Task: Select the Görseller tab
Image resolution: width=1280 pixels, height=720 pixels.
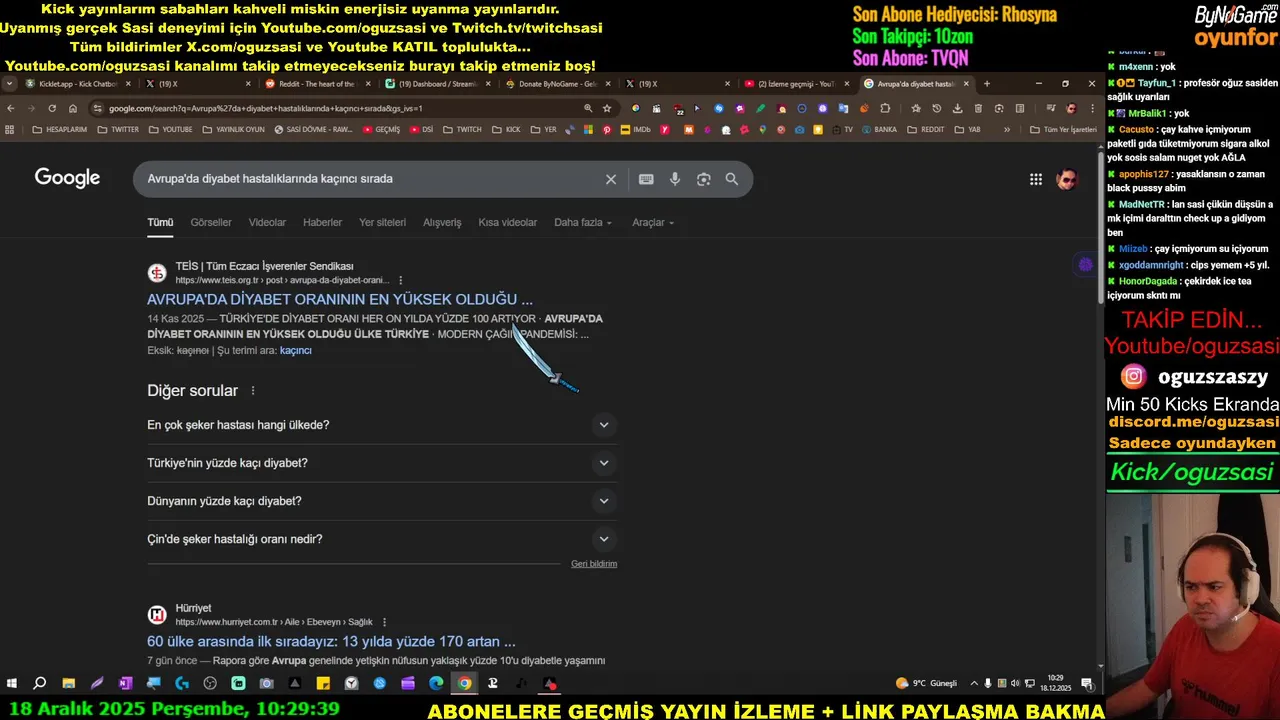Action: click(x=211, y=222)
